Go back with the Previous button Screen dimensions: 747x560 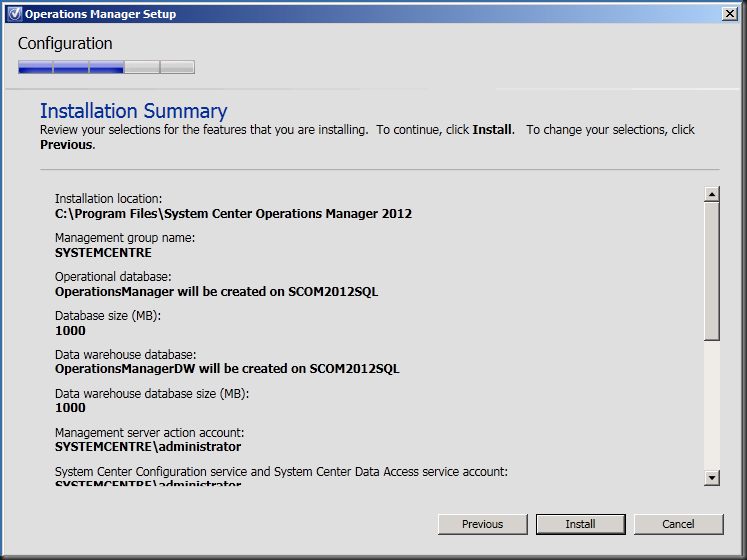[x=482, y=524]
